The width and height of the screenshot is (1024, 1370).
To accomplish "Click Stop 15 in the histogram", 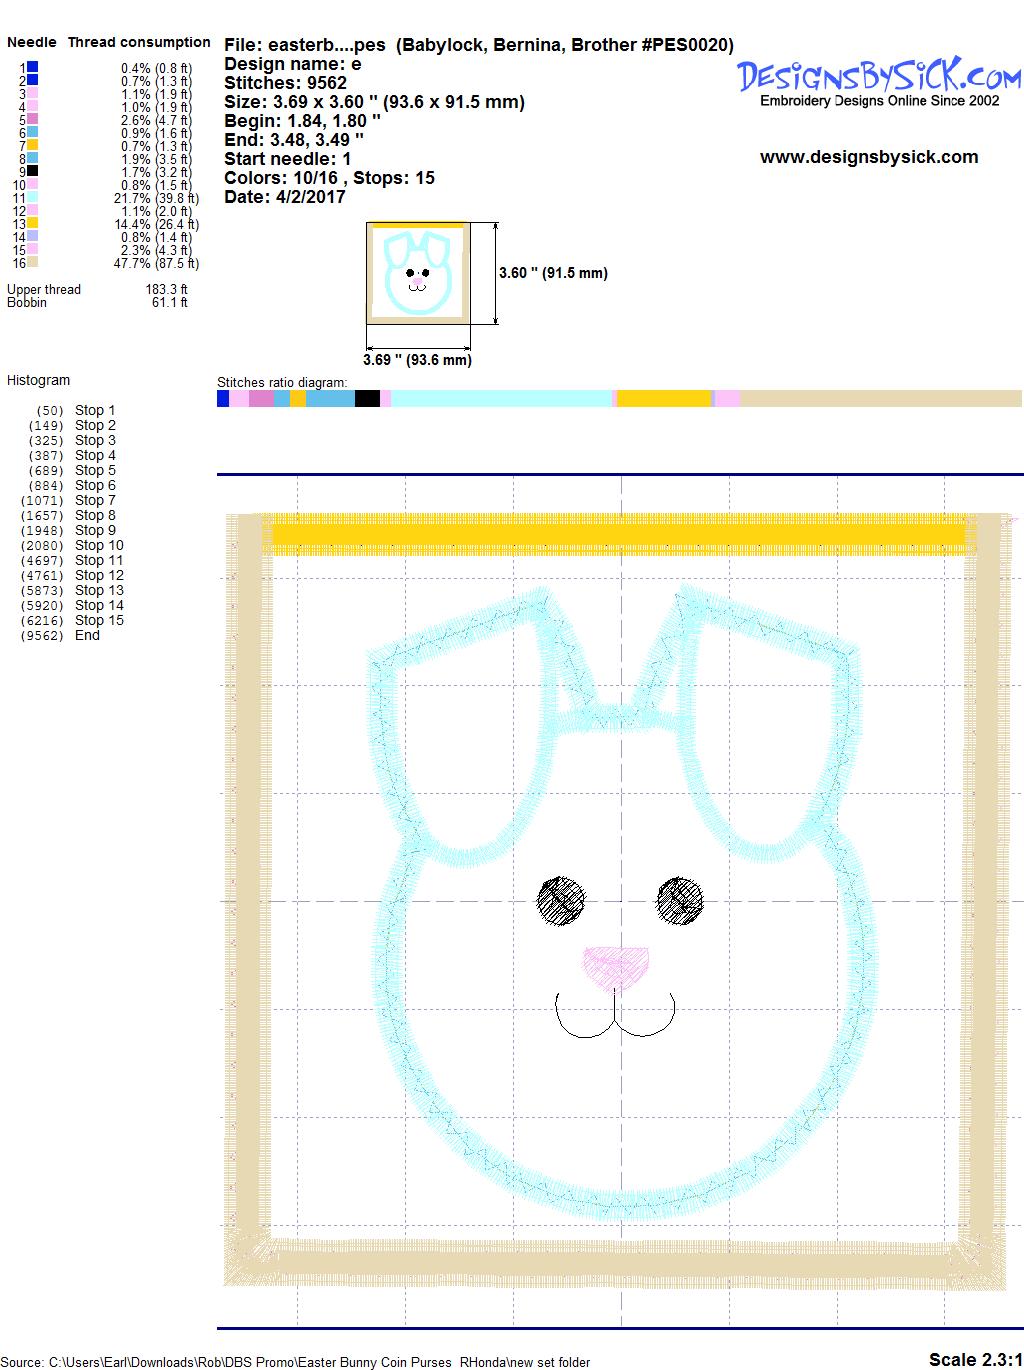I will [x=99, y=620].
